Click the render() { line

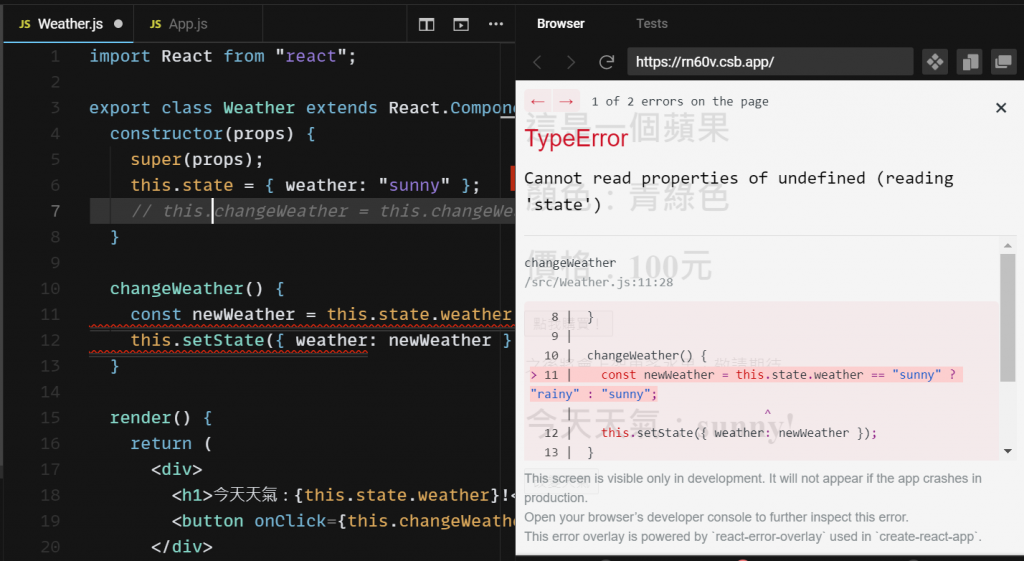coord(161,417)
